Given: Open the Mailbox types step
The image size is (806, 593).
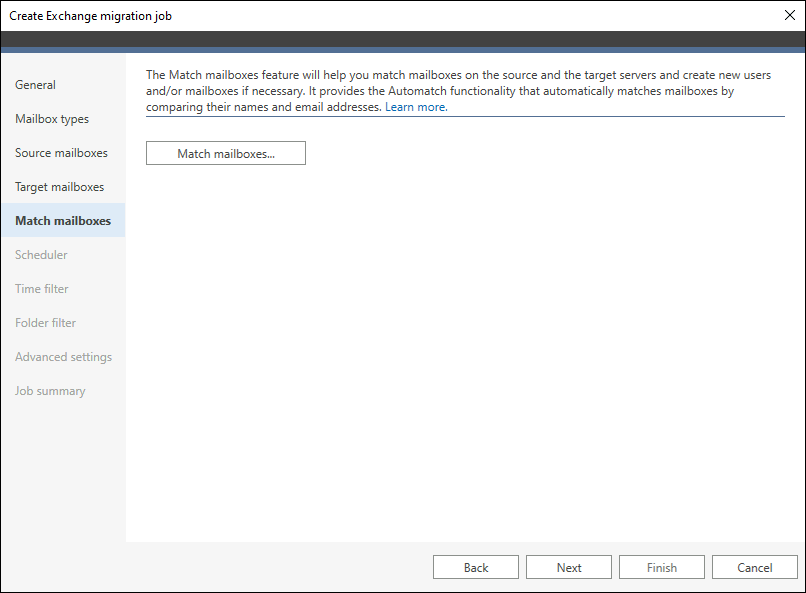Looking at the screenshot, I should (x=52, y=119).
